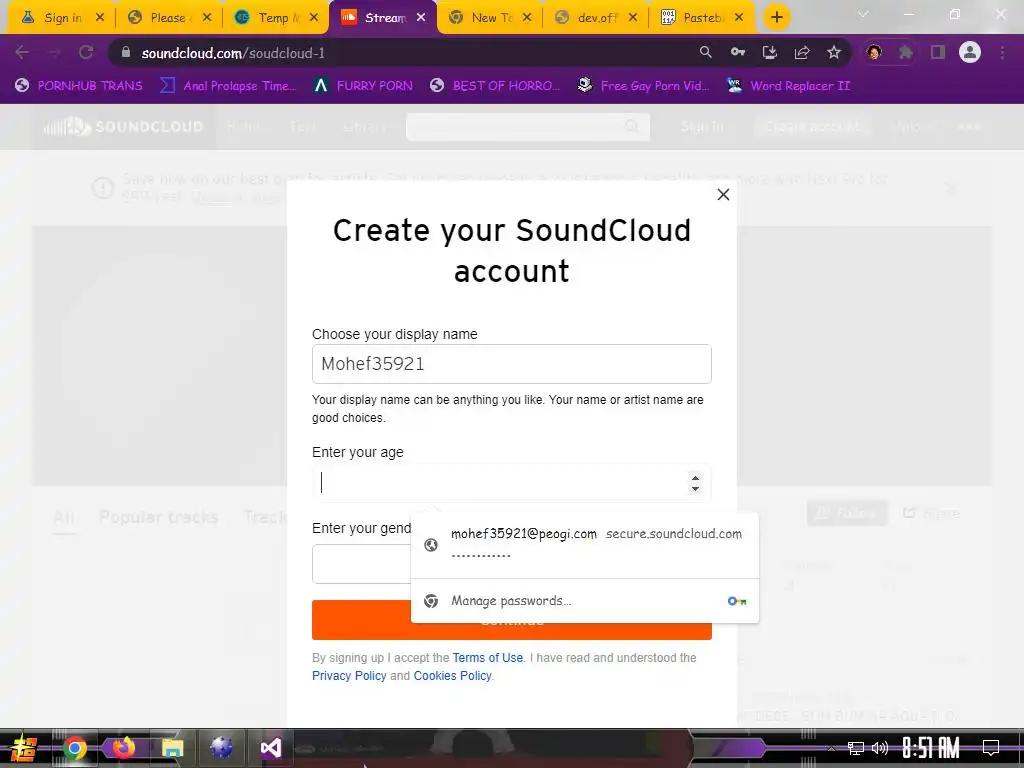This screenshot has height=768, width=1024.
Task: Open the Cookies Policy link
Action: (x=453, y=676)
